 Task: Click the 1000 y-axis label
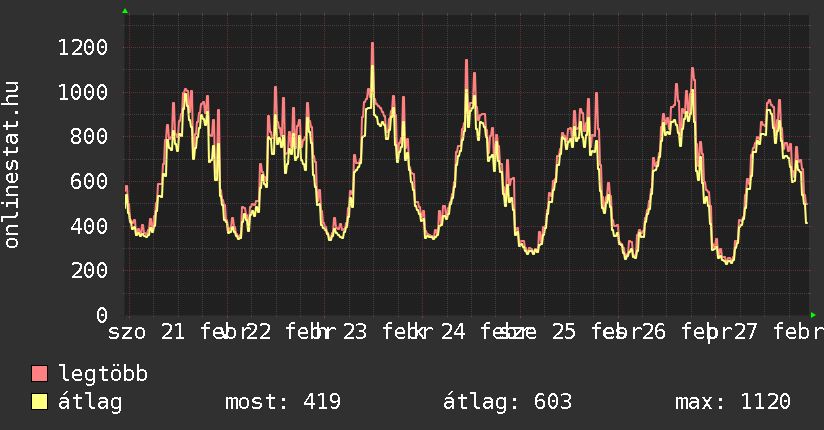(83, 93)
